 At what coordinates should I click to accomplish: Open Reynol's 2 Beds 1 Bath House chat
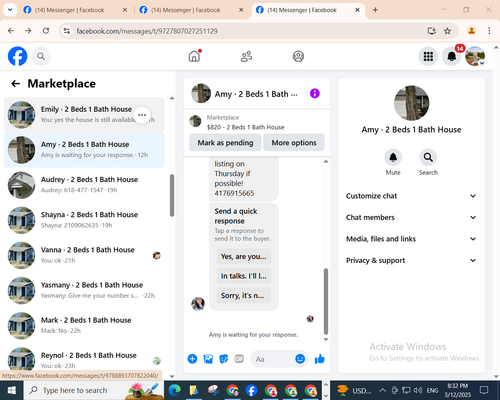click(84, 359)
